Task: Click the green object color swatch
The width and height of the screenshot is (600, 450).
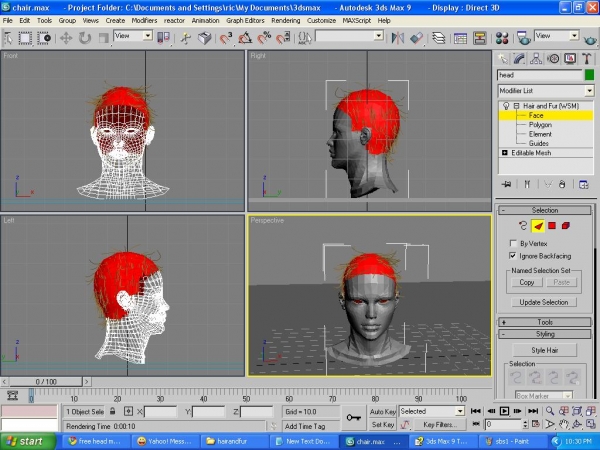Action: (589, 75)
